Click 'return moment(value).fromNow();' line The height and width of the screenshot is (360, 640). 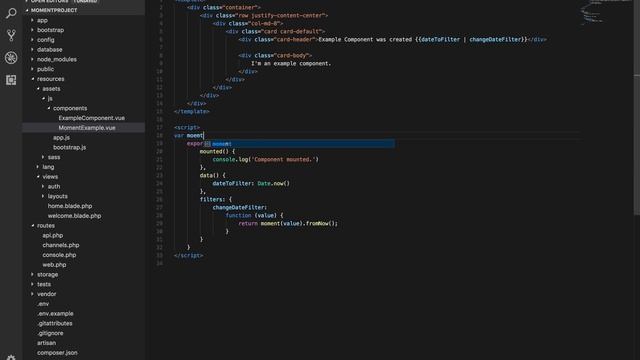288,223
